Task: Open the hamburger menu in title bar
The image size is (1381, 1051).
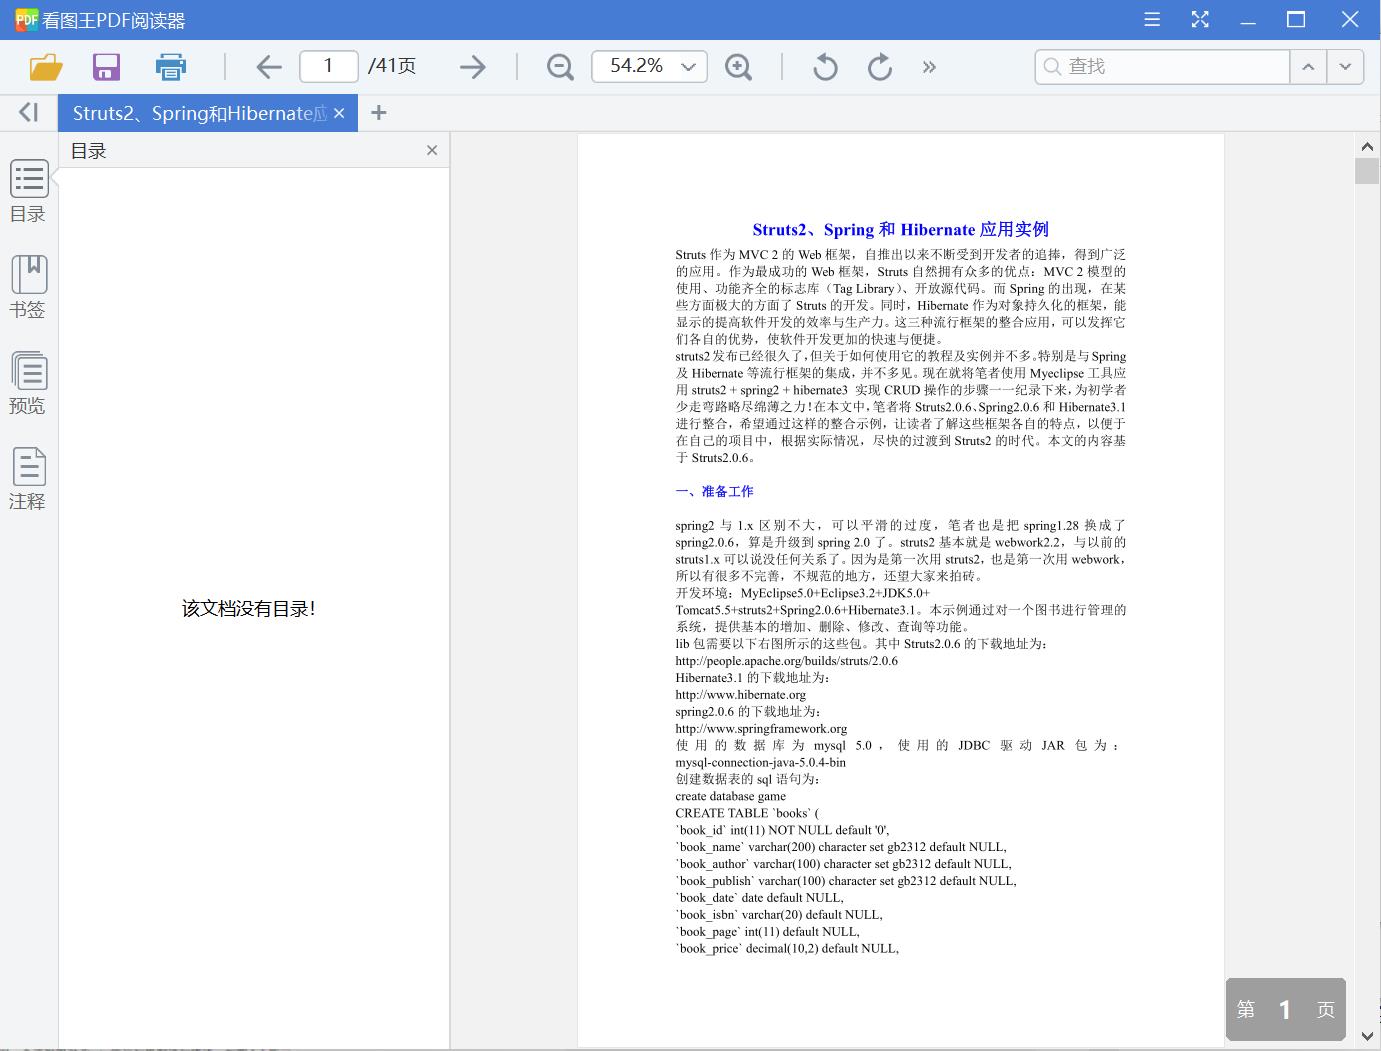Action: pyautogui.click(x=1152, y=19)
